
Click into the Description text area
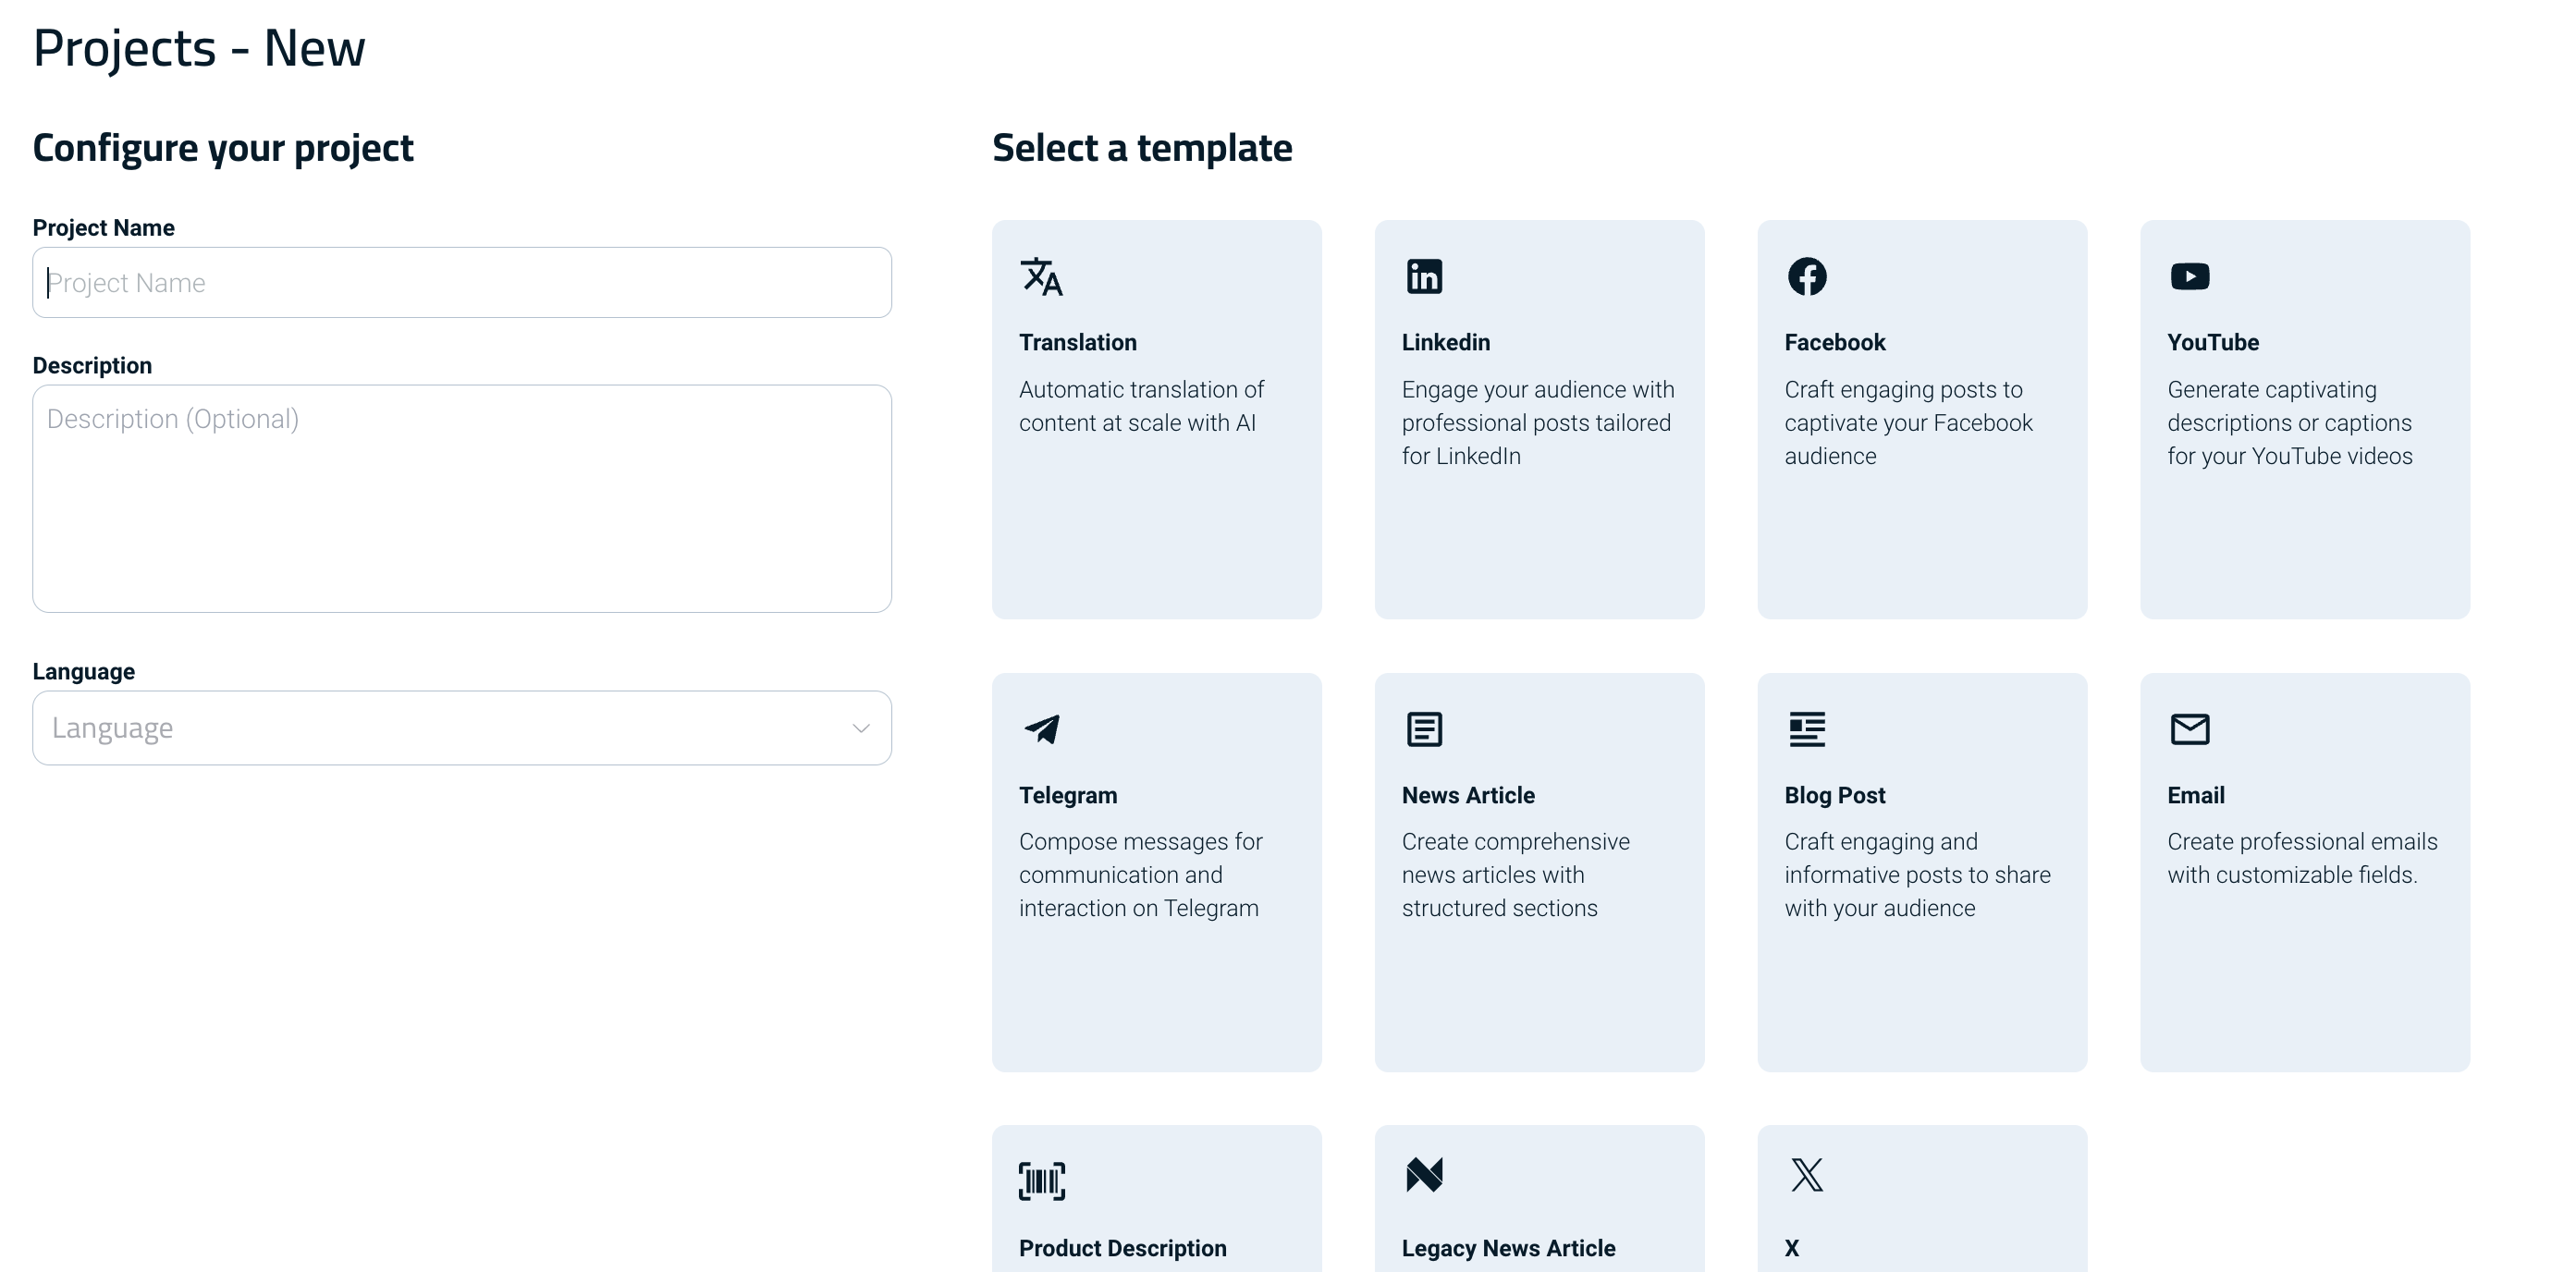(462, 499)
